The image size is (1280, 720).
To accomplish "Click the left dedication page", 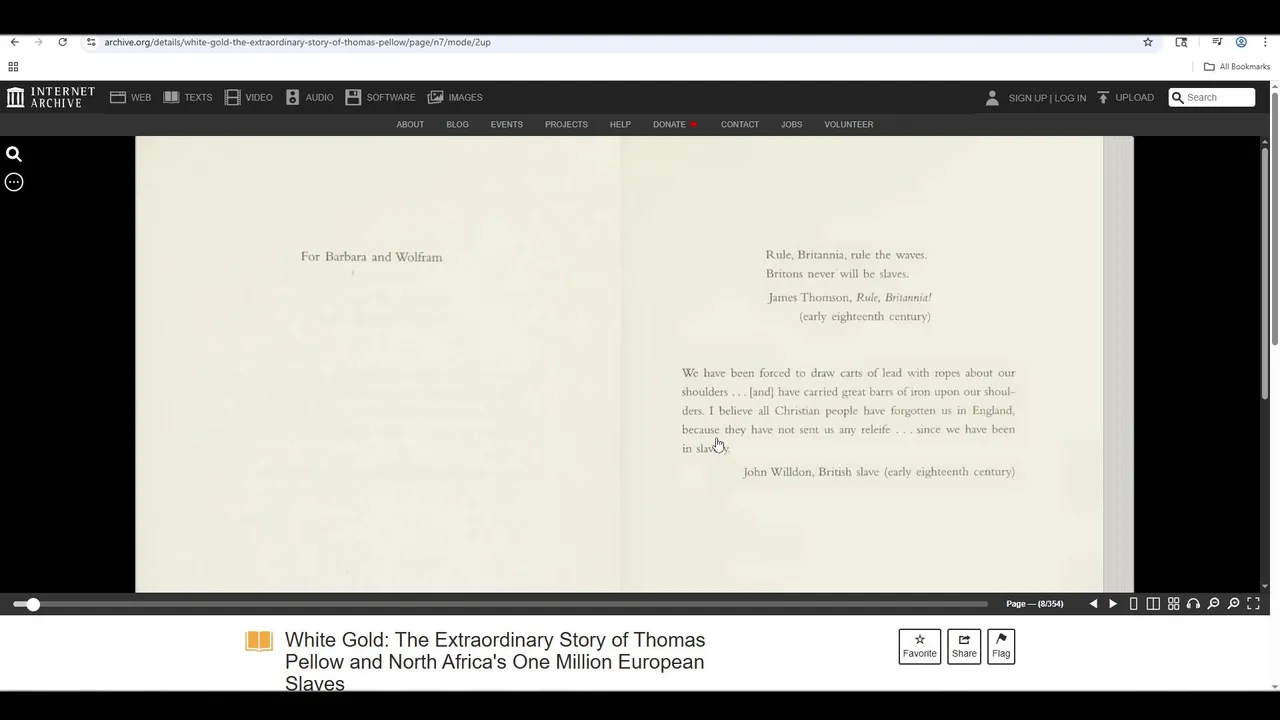I will [378, 364].
